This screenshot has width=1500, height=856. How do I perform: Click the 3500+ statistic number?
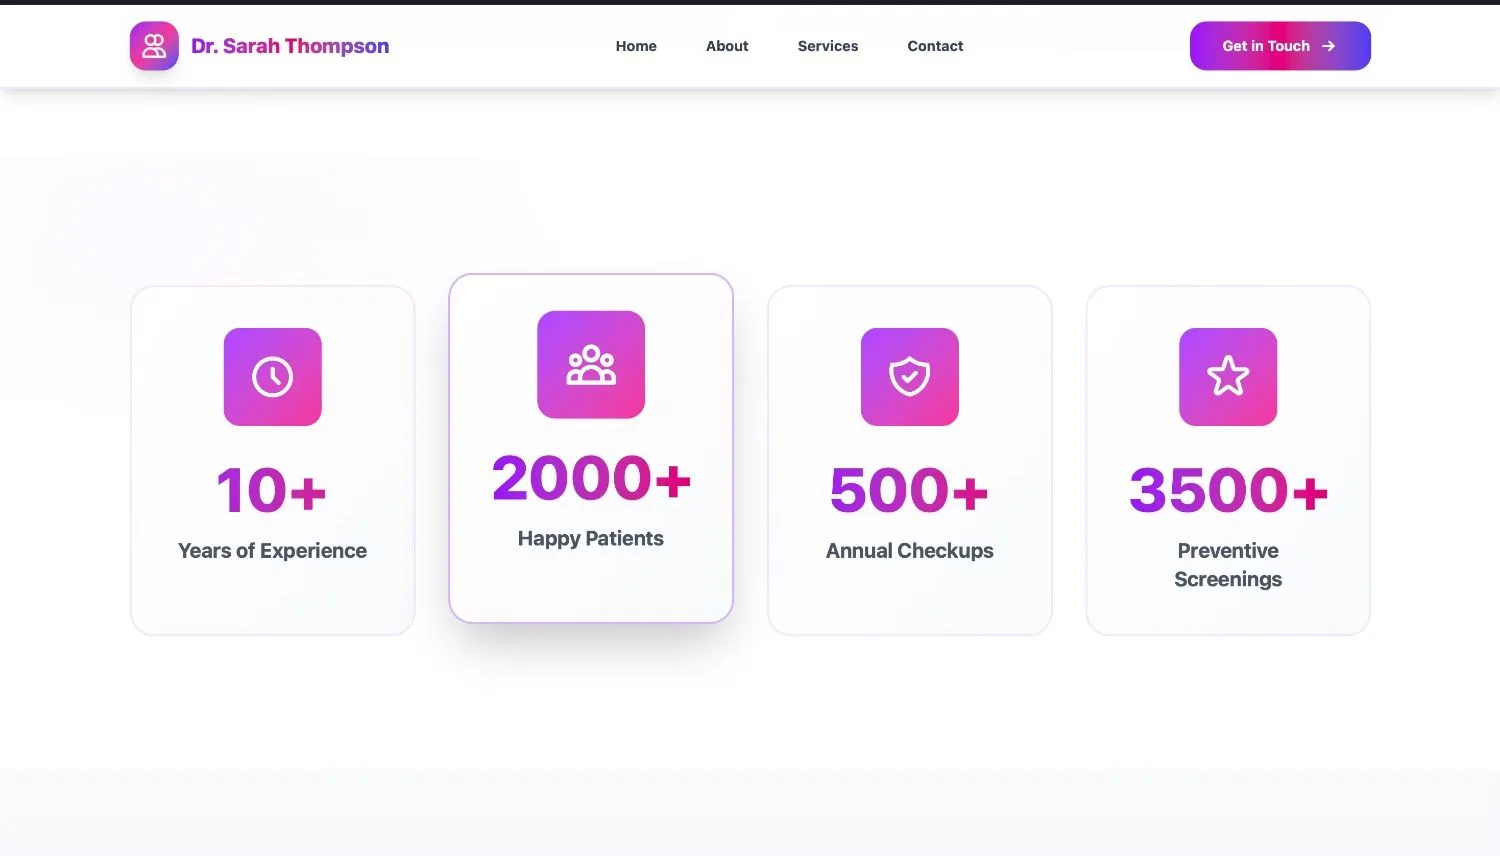pos(1227,490)
